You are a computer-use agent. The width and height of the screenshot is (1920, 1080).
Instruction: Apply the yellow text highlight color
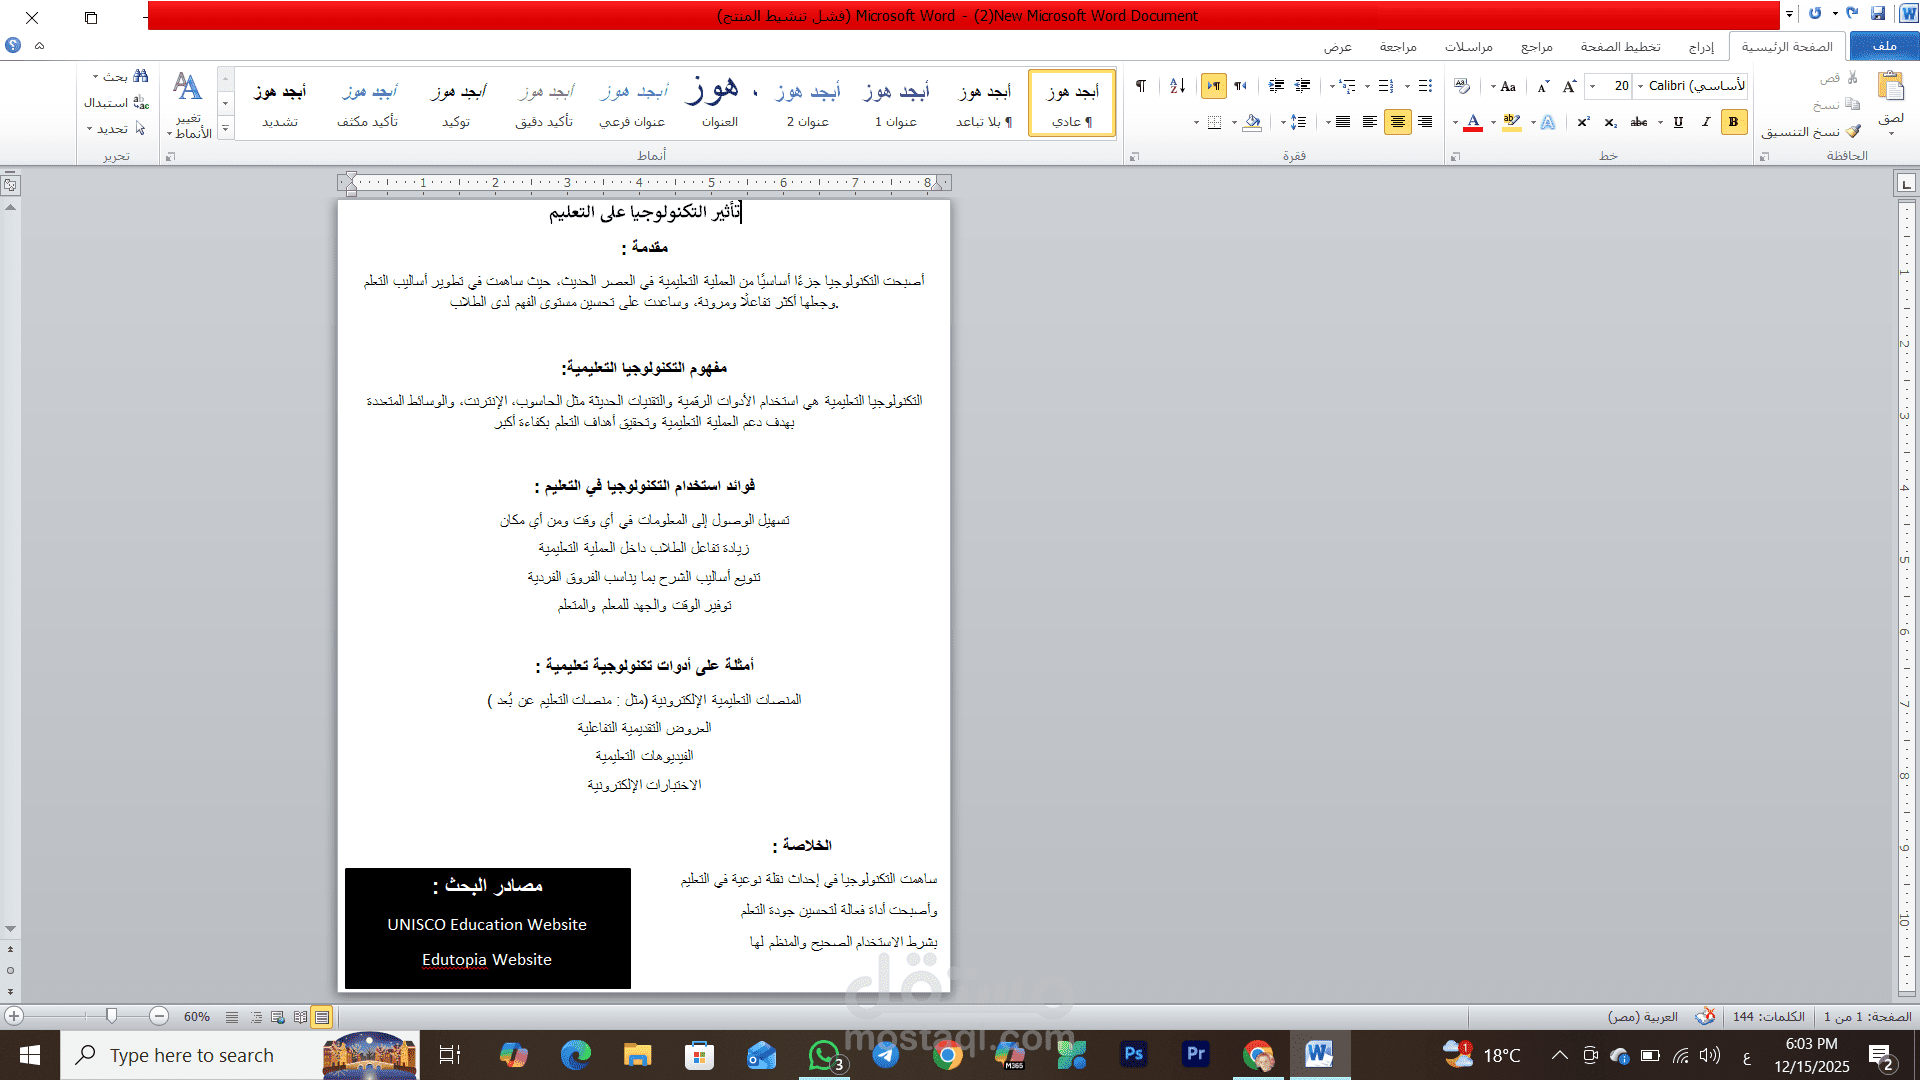[1512, 122]
